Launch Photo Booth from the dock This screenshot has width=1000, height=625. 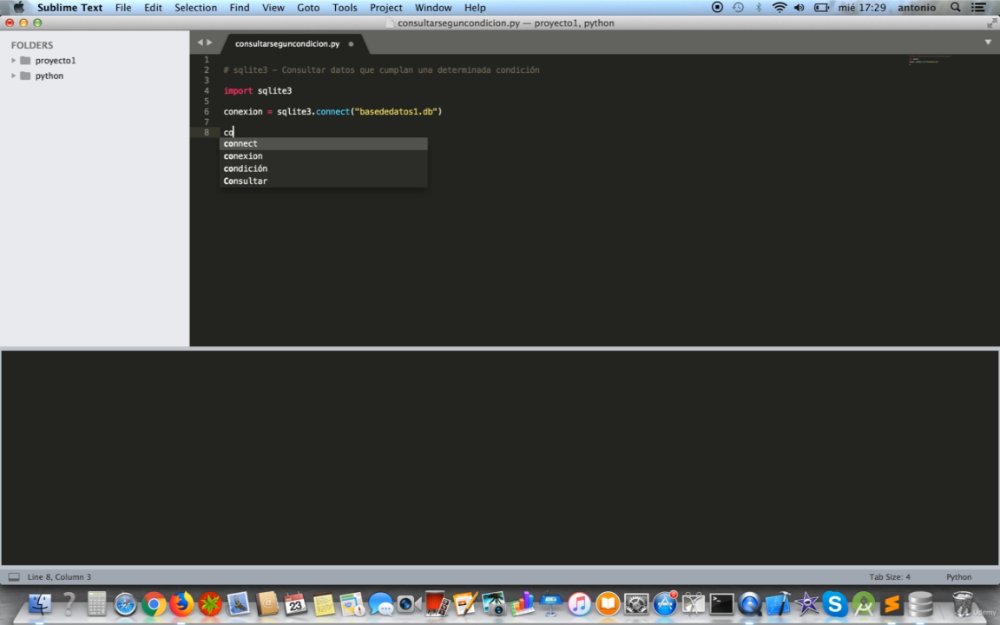point(436,604)
